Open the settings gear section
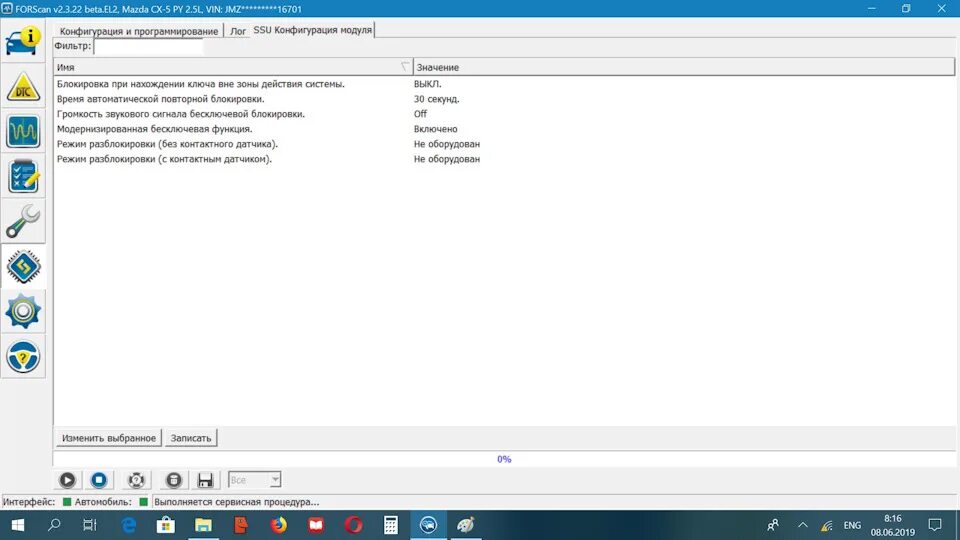Image resolution: width=960 pixels, height=540 pixels. click(23, 311)
